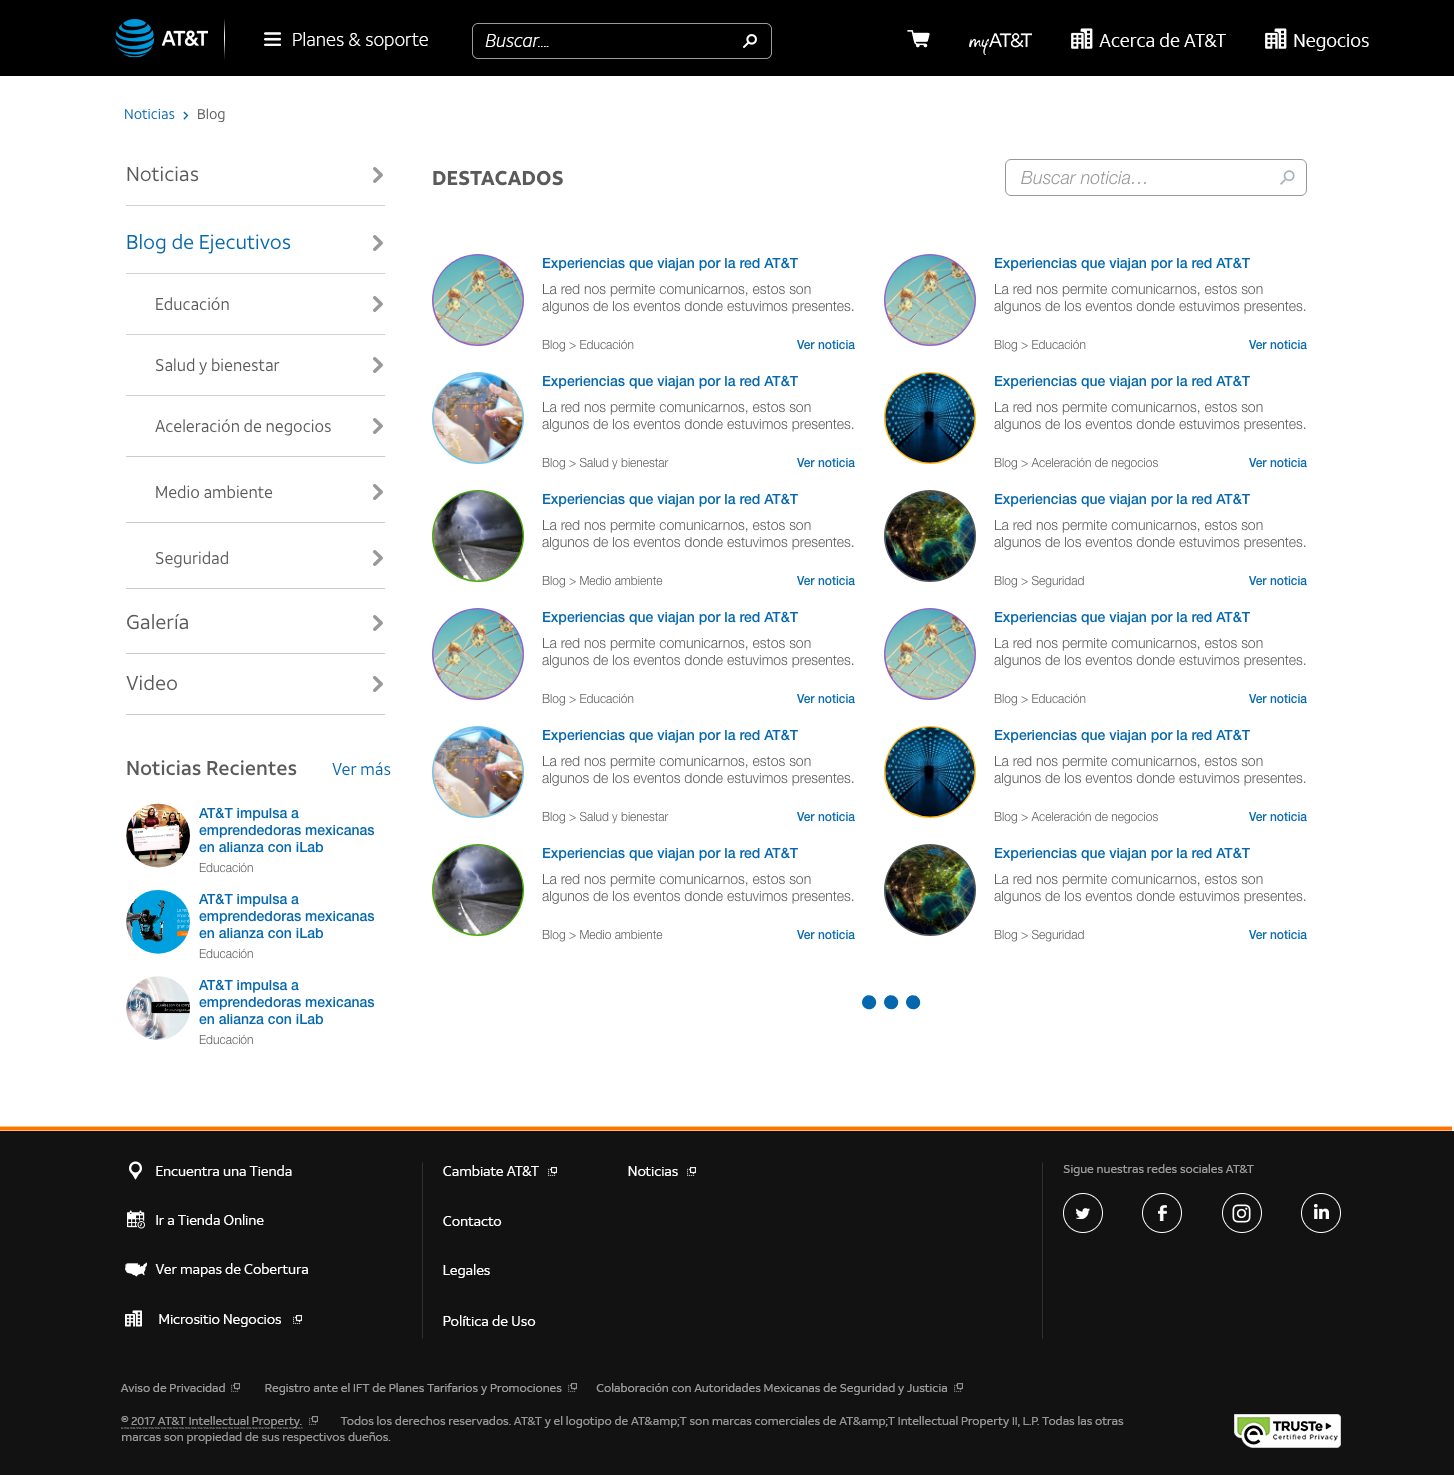Click the magnifier icon in the top Buscar box
Viewport: 1454px width, 1475px height.
(x=750, y=41)
